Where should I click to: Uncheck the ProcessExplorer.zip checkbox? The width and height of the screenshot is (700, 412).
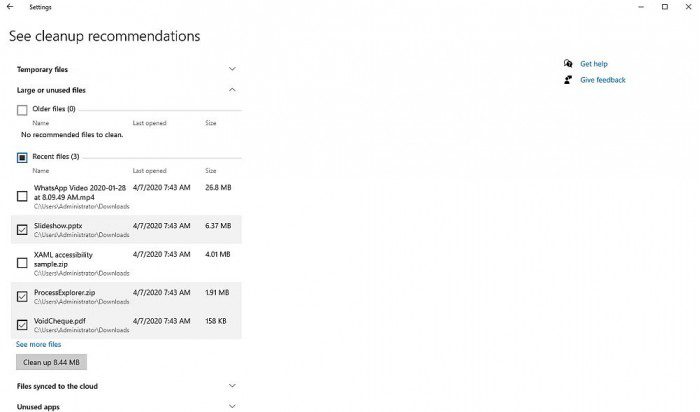(x=22, y=296)
